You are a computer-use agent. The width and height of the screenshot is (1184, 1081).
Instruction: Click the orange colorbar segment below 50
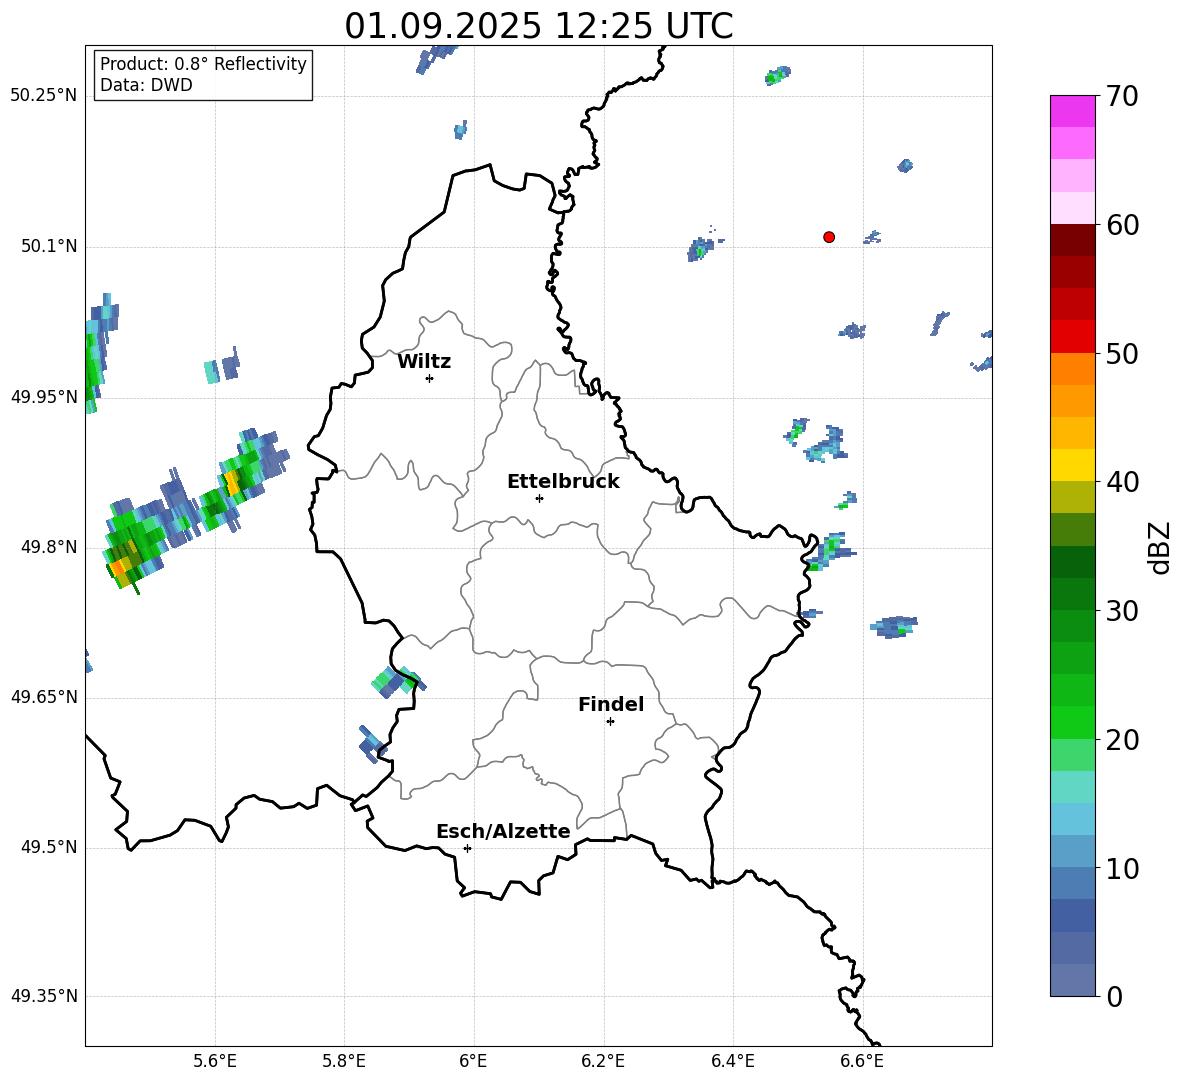[x=1072, y=369]
